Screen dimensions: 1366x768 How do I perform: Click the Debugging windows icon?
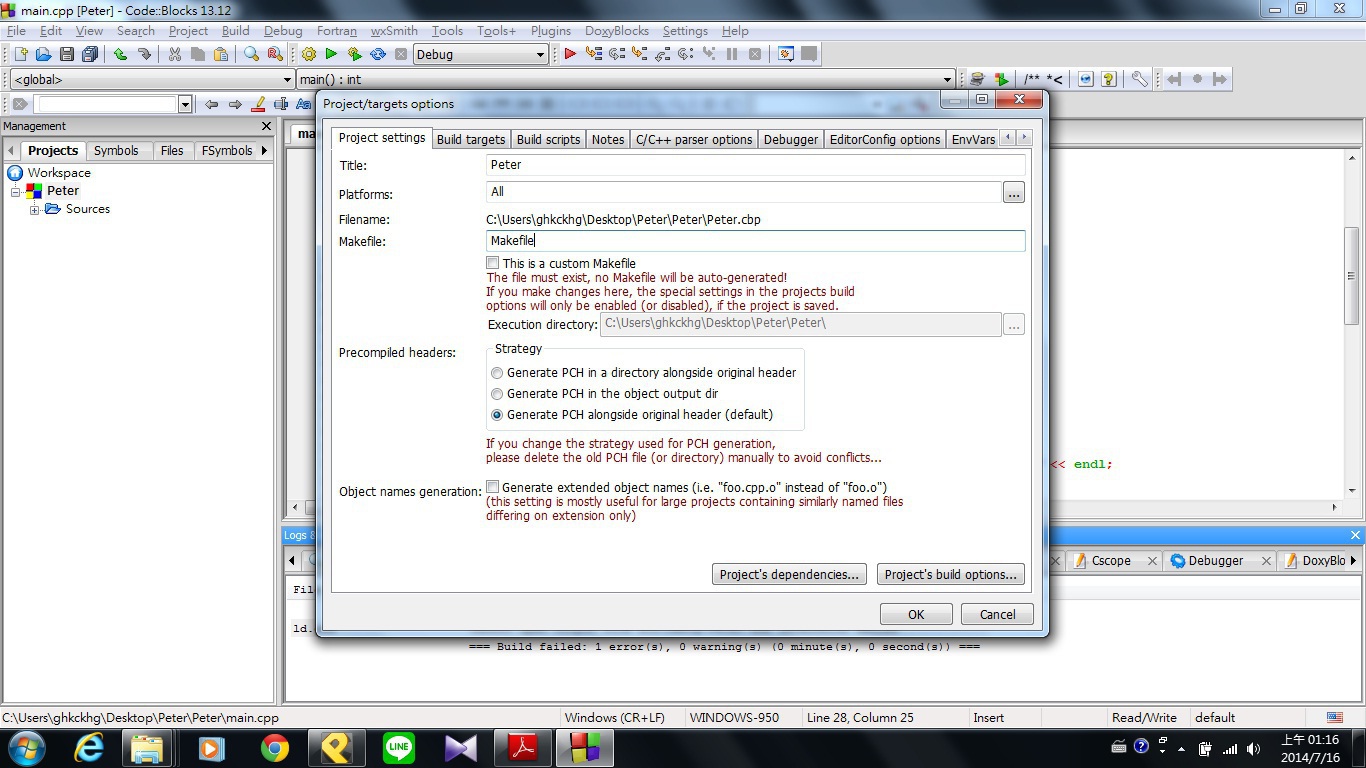coord(786,54)
